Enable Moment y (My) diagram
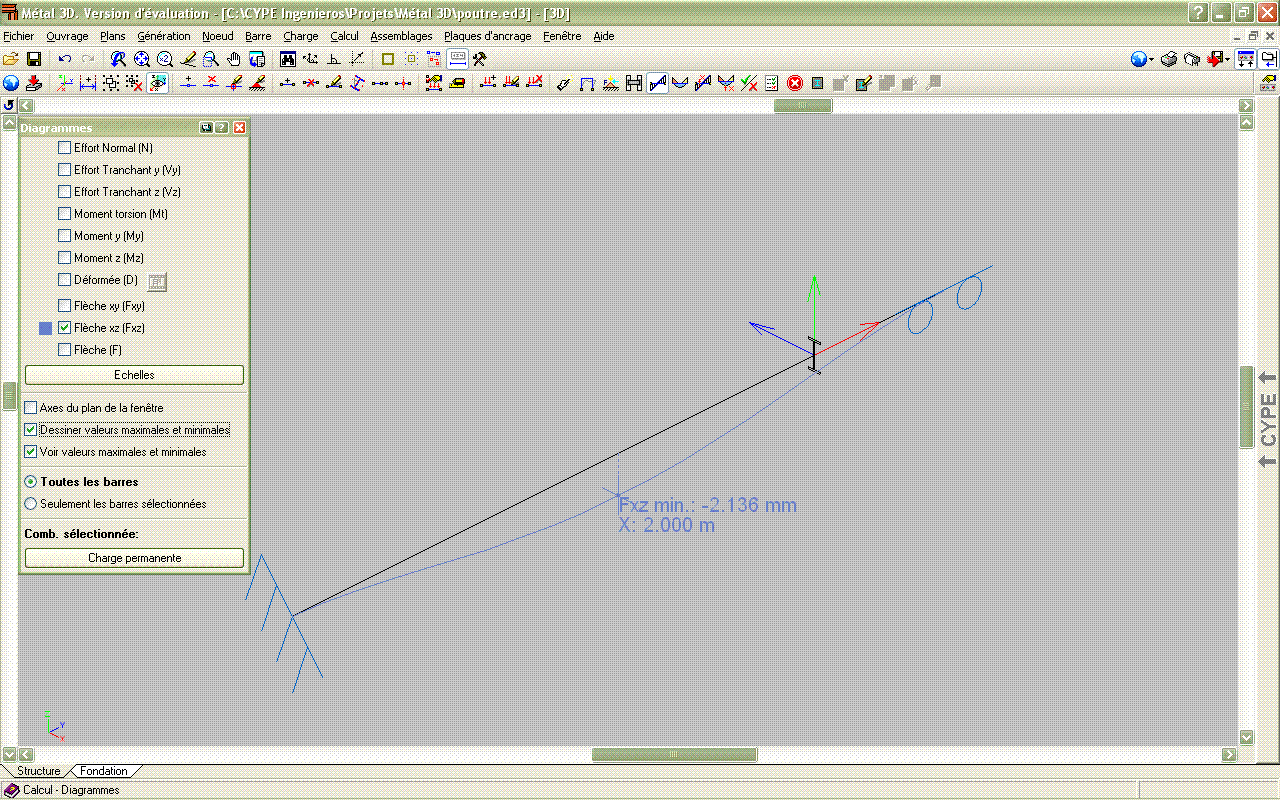 point(65,236)
